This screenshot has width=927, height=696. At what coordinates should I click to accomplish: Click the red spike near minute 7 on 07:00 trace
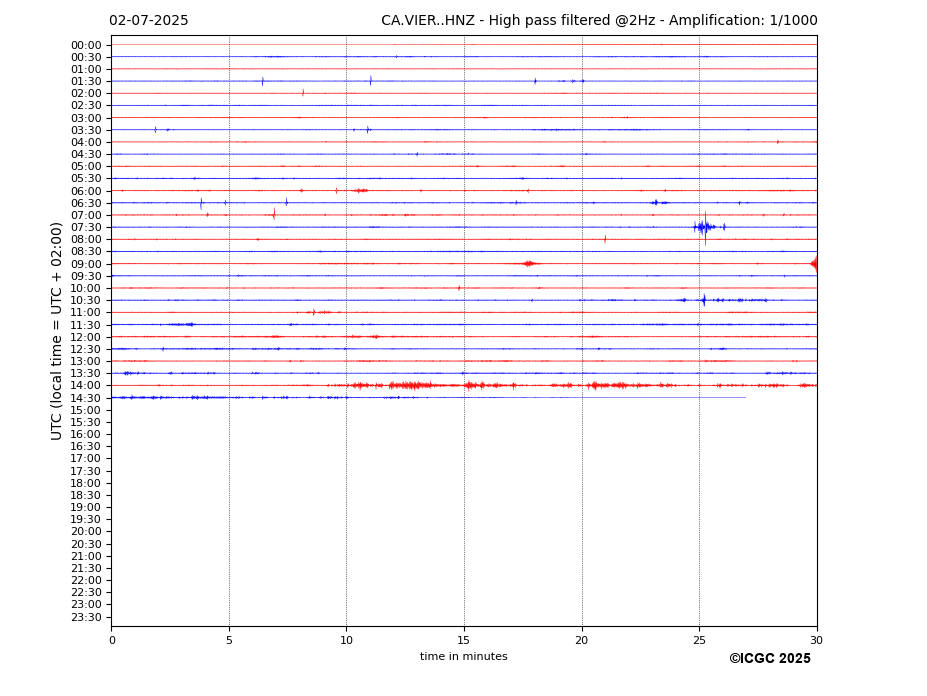coord(274,213)
